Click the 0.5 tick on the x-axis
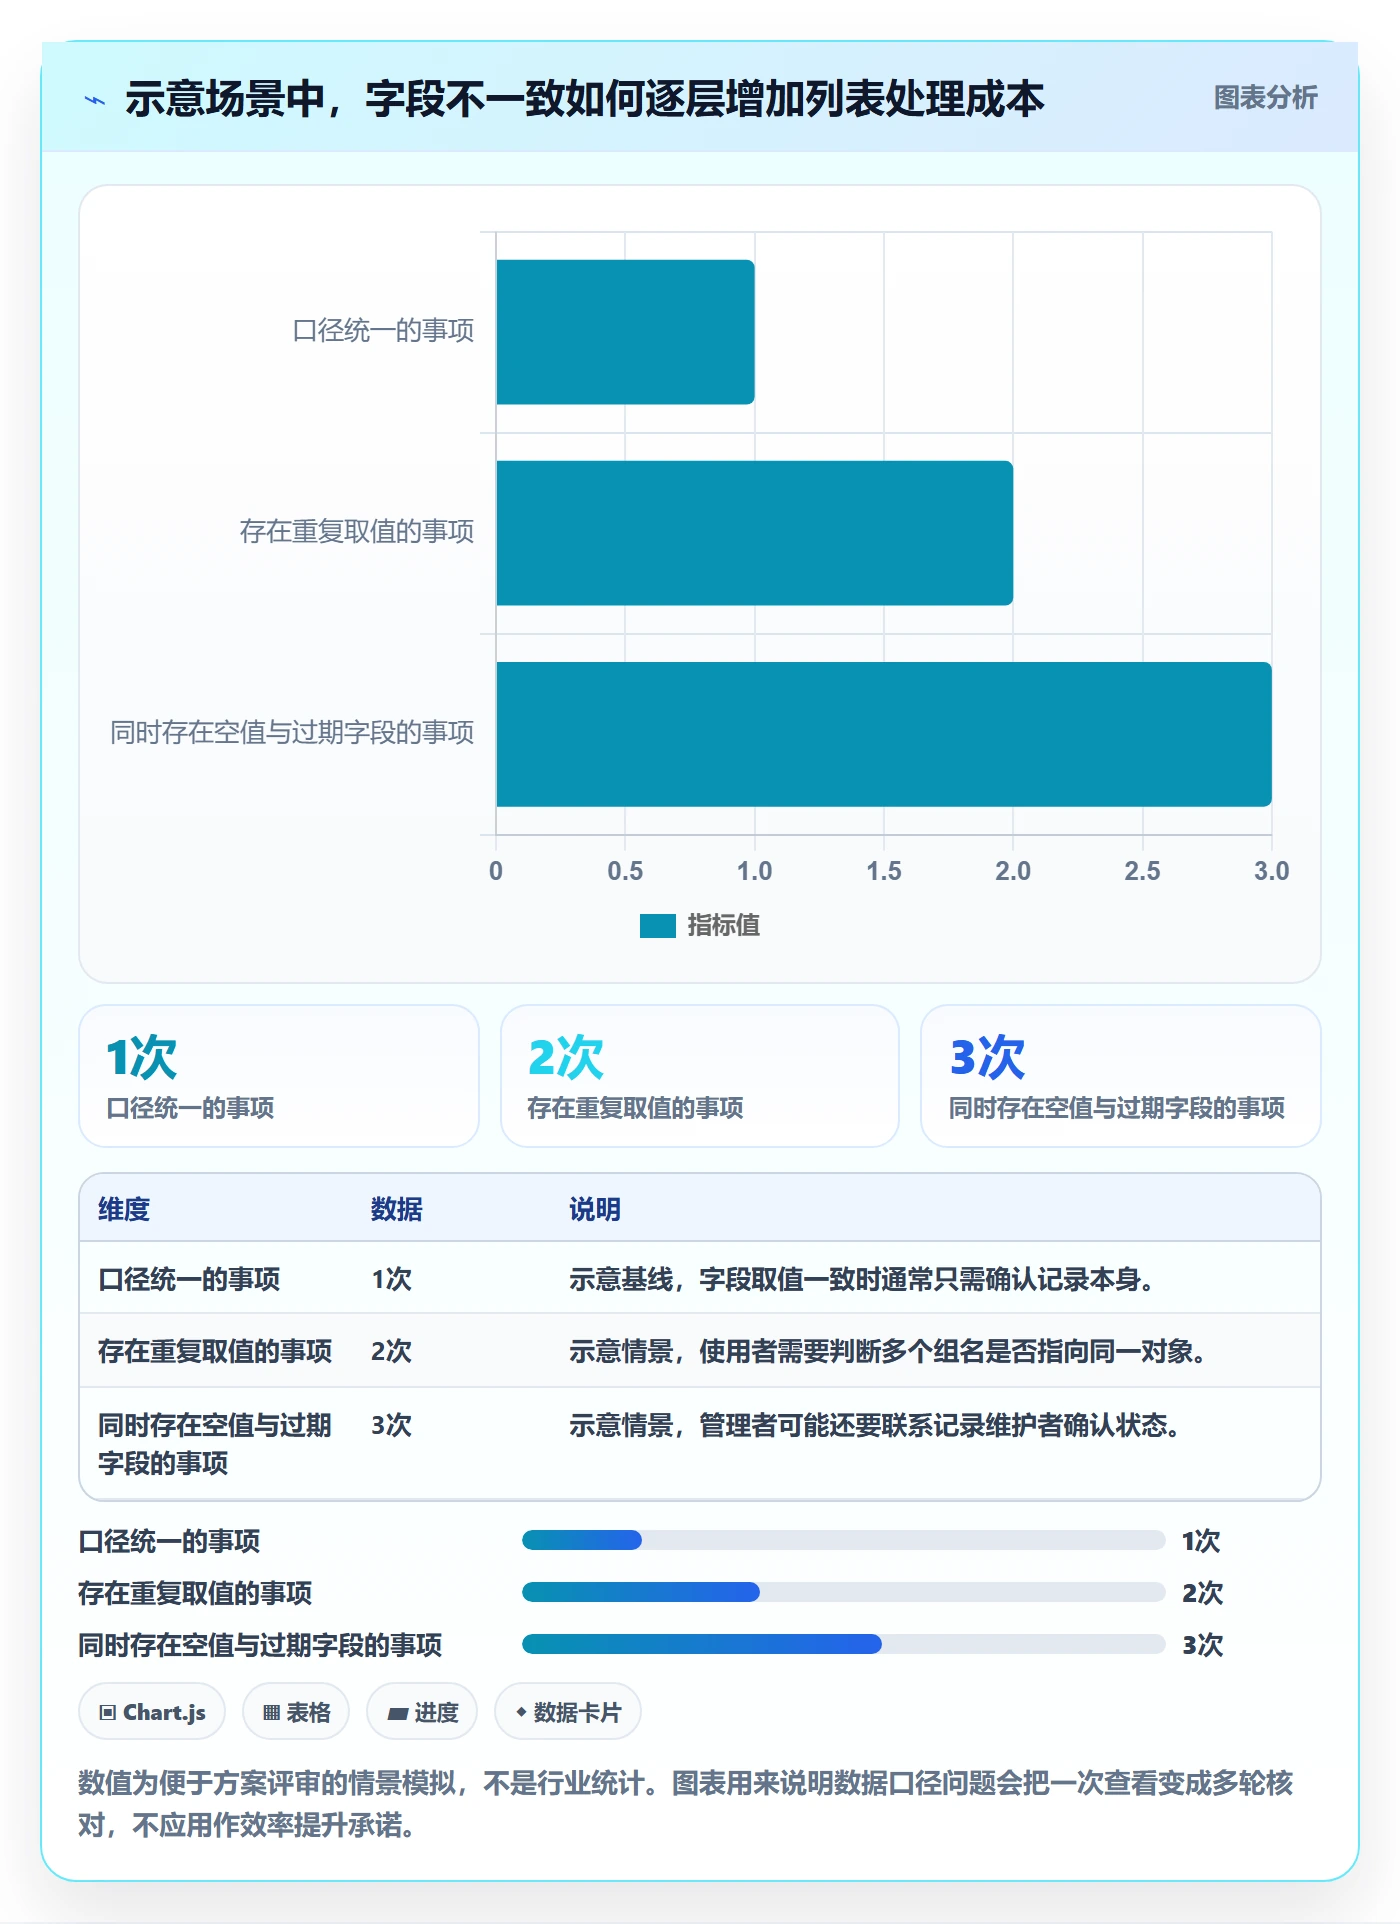 625,871
